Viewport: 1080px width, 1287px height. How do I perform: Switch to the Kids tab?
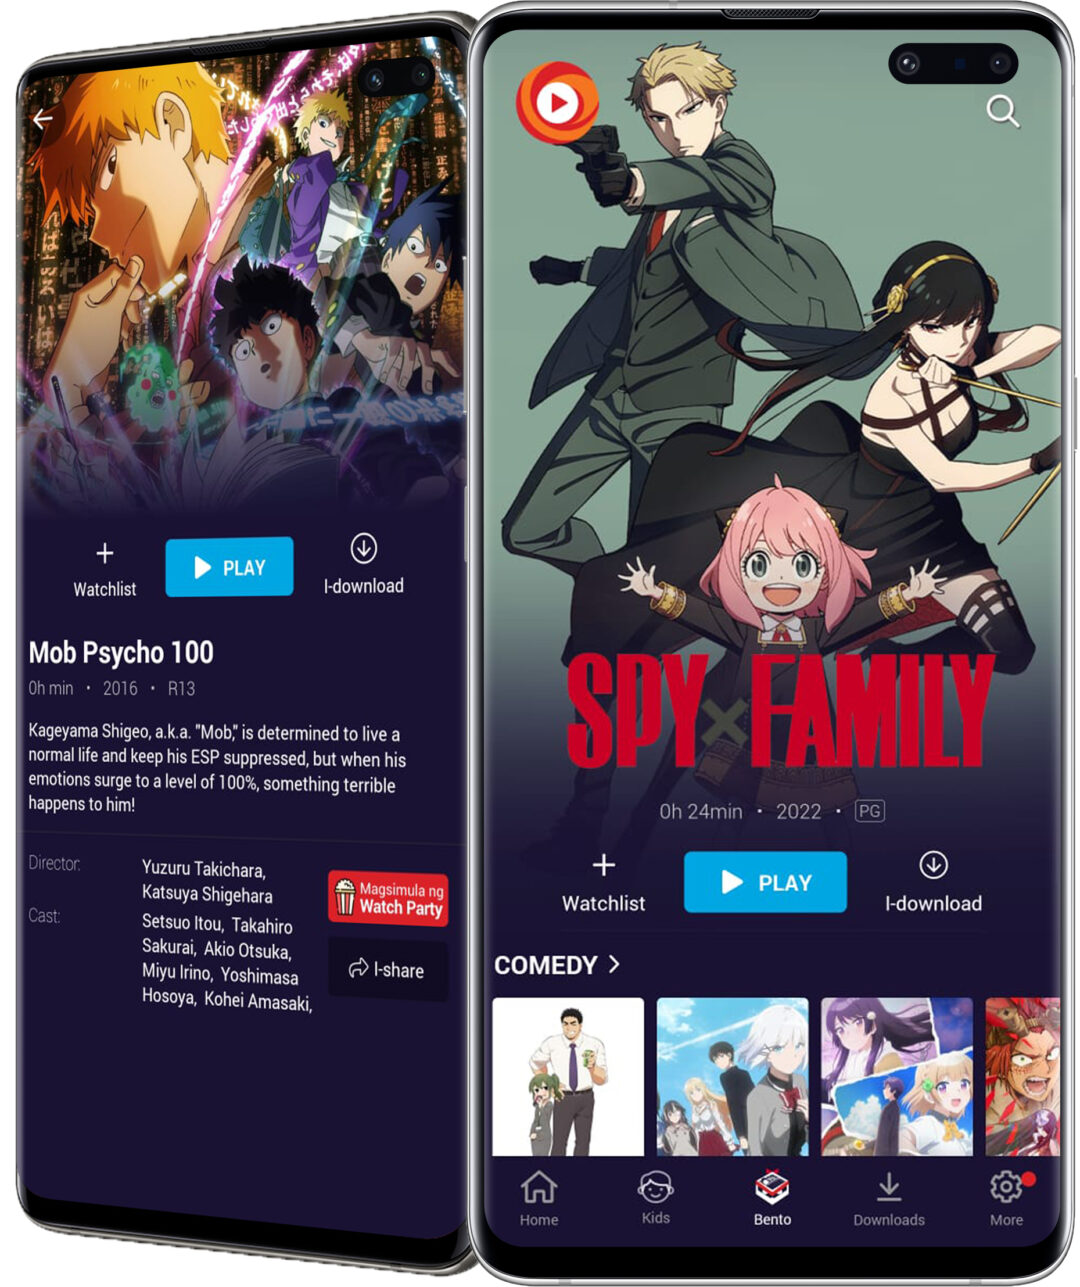pos(656,1197)
